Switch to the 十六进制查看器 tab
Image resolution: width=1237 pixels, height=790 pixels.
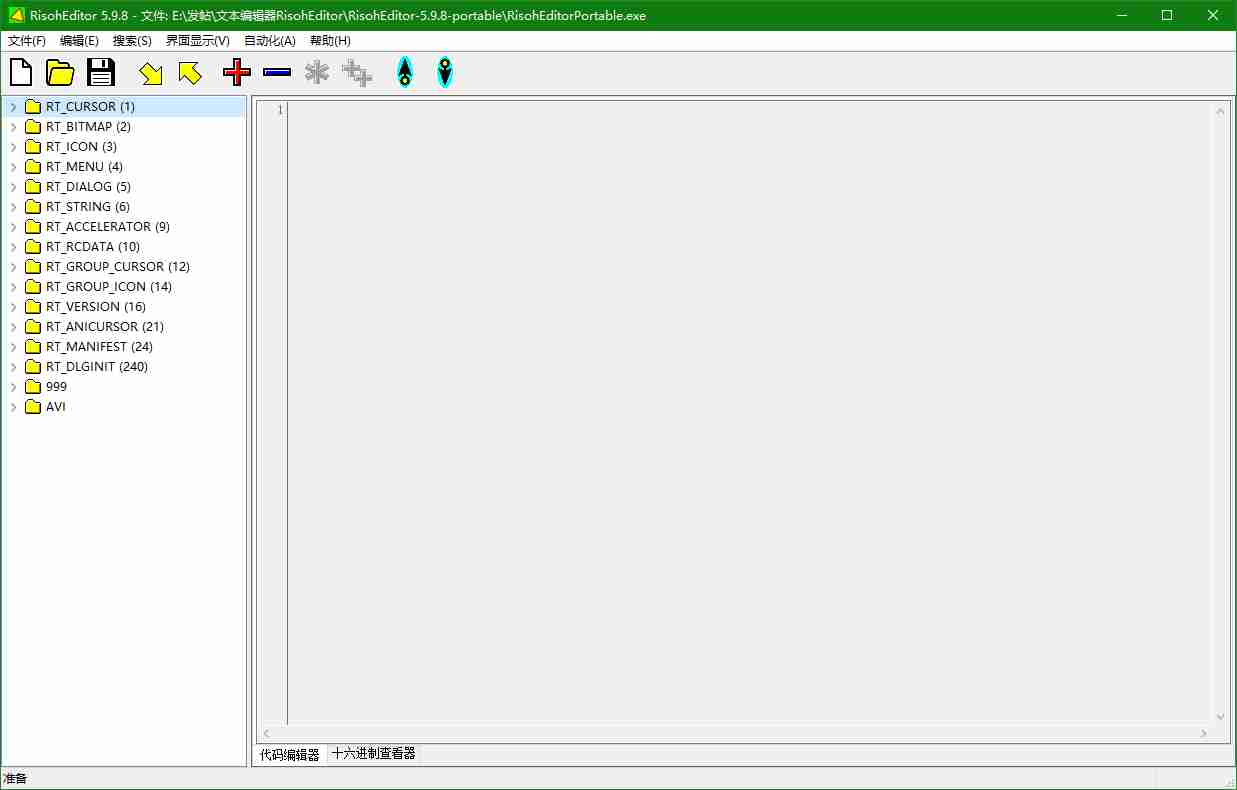[373, 754]
